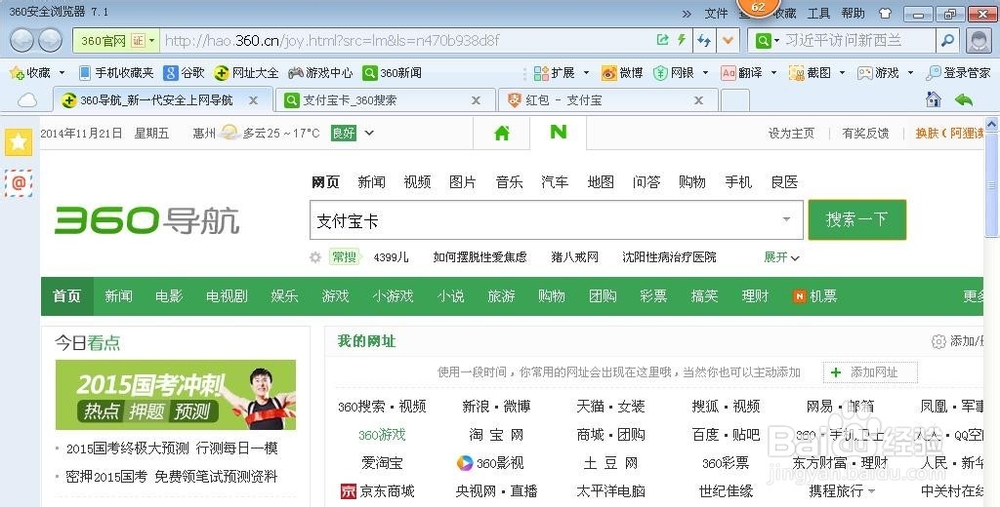Expand hot searches with 展开
Screen dimensions: 1000x507
pyautogui.click(x=782, y=257)
